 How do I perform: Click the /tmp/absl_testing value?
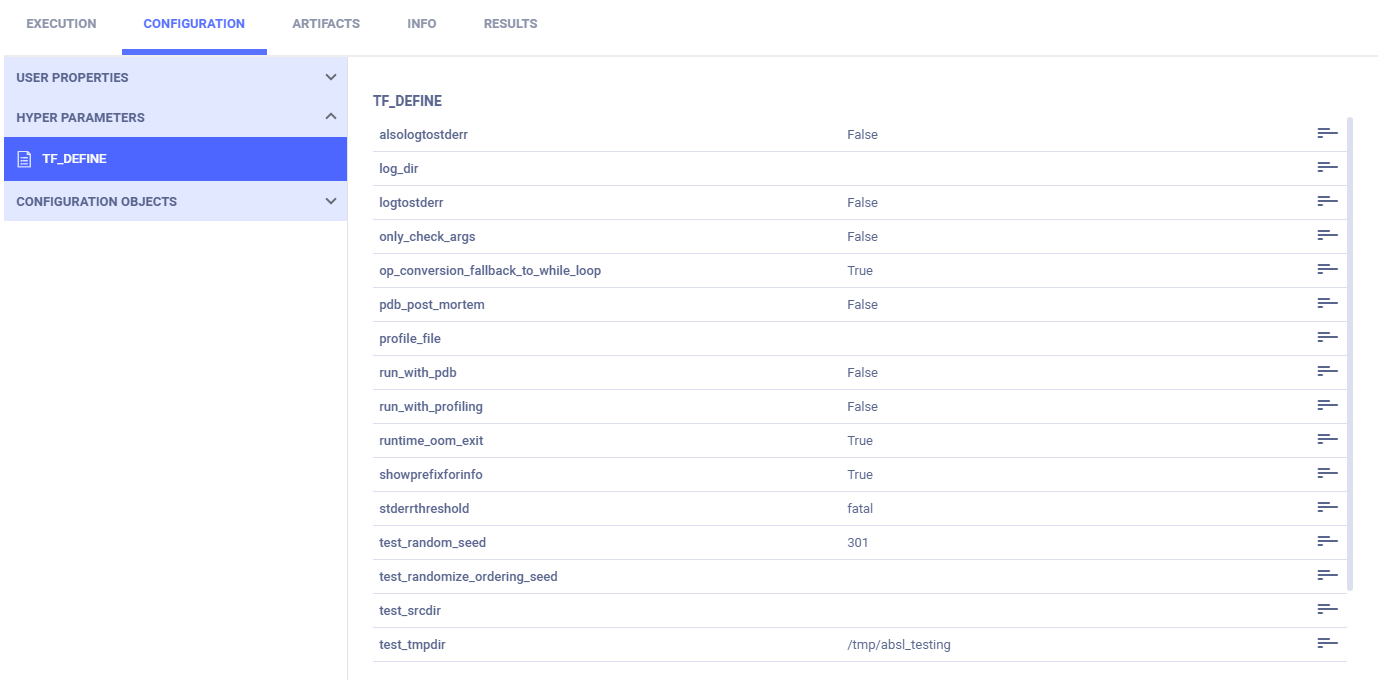(x=898, y=645)
